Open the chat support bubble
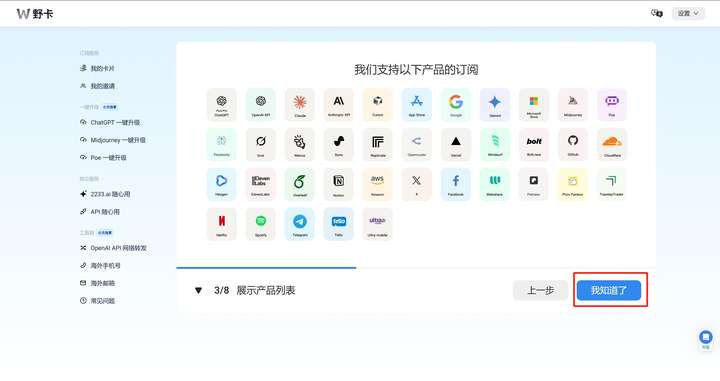The width and height of the screenshot is (720, 381). [705, 337]
